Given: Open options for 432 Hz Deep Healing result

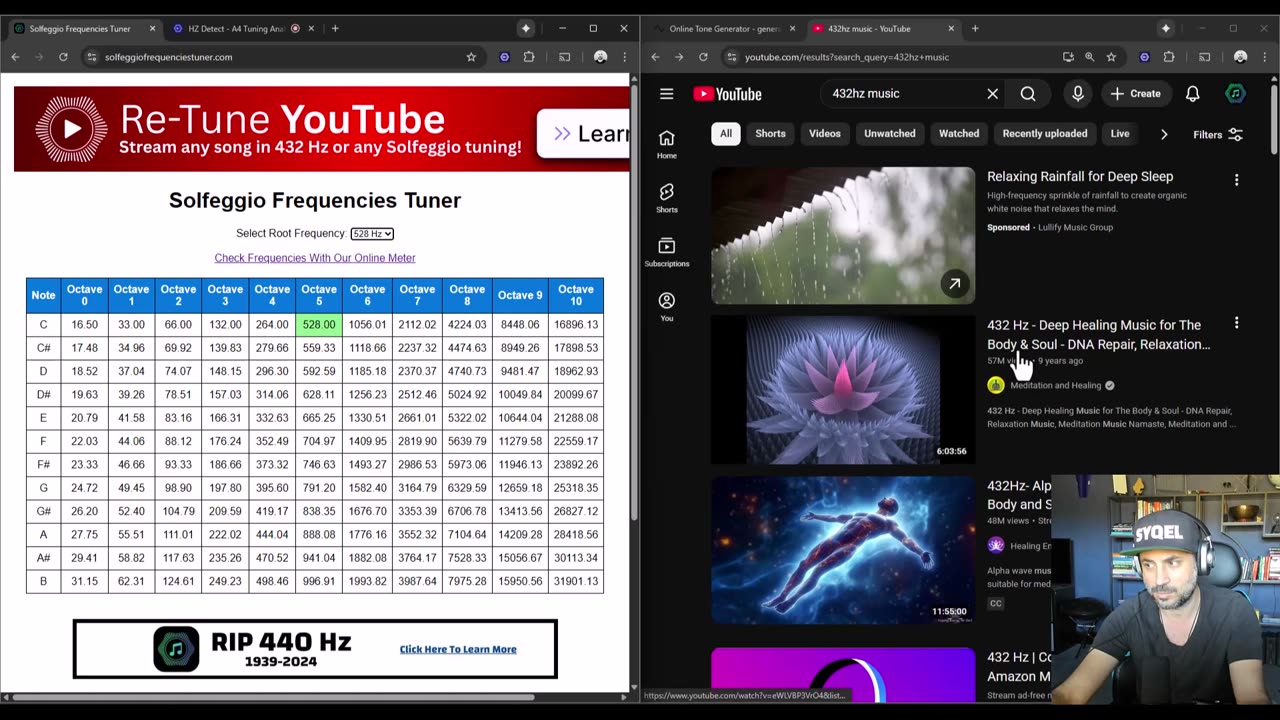Looking at the screenshot, I should pos(1236,323).
